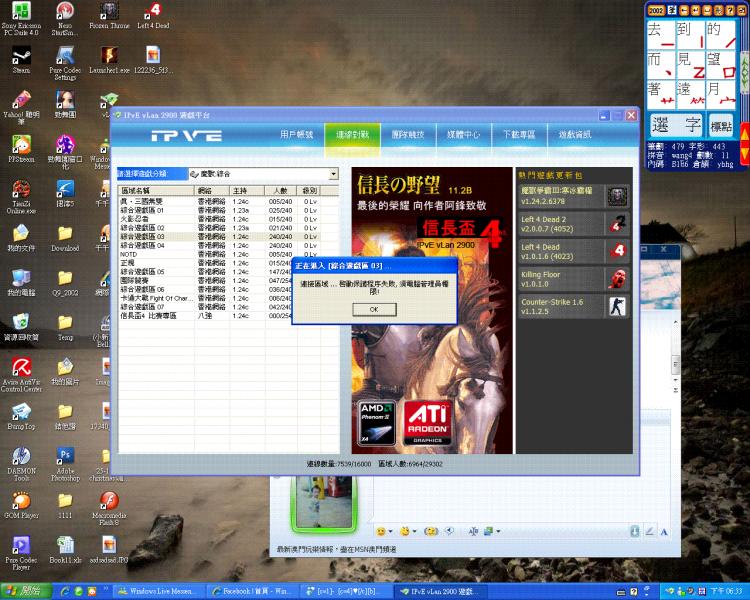The width and height of the screenshot is (750, 600).
Task: Sort the room list by the 人數 column header
Action: [x=281, y=189]
